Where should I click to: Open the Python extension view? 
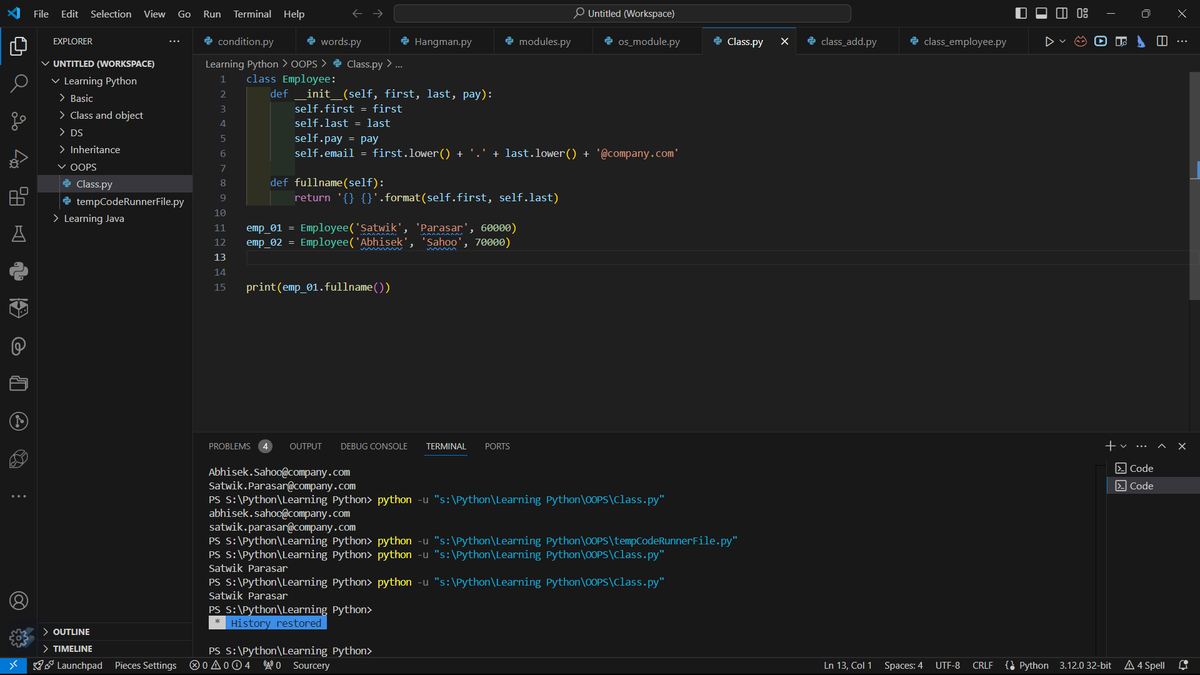click(18, 271)
